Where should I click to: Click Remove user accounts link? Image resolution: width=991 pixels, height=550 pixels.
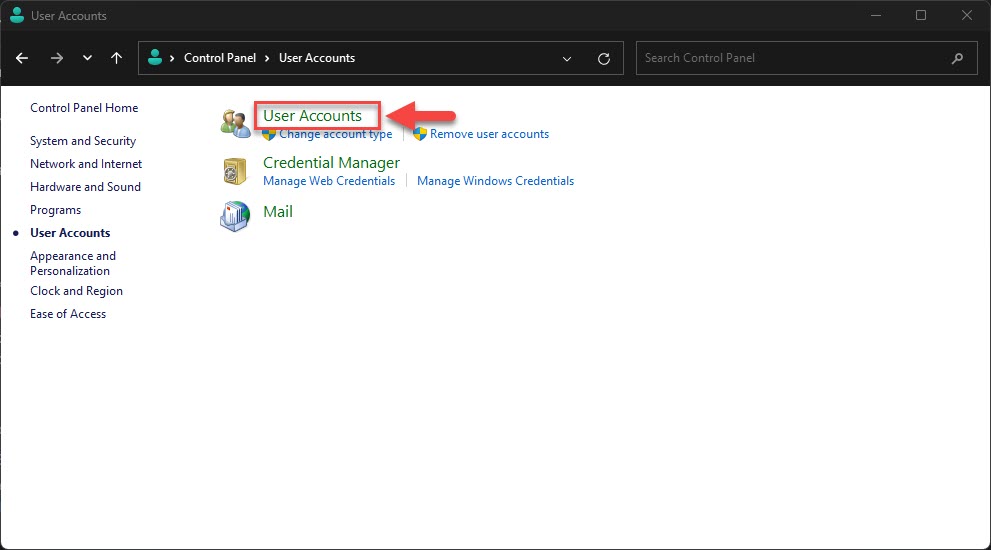point(489,134)
